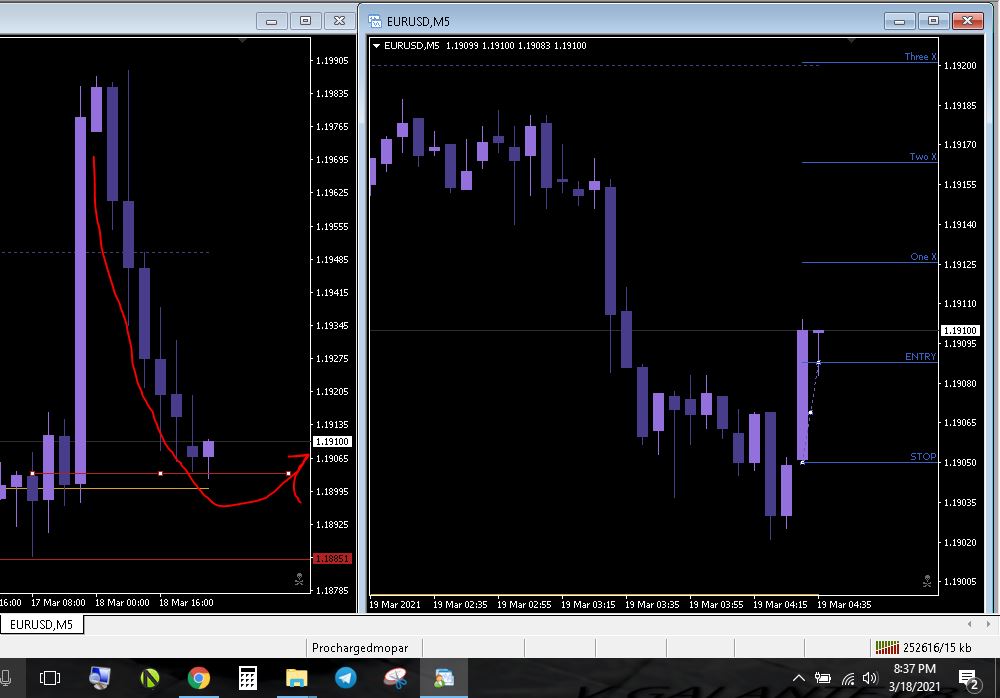Click the 1.19100 price tag on left chart
Viewport: 1000px width, 698px height.
tap(332, 442)
